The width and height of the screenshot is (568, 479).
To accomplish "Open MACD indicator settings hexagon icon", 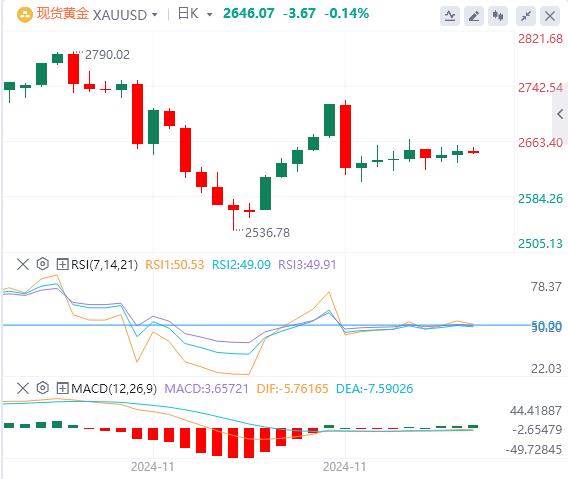I will click(43, 388).
